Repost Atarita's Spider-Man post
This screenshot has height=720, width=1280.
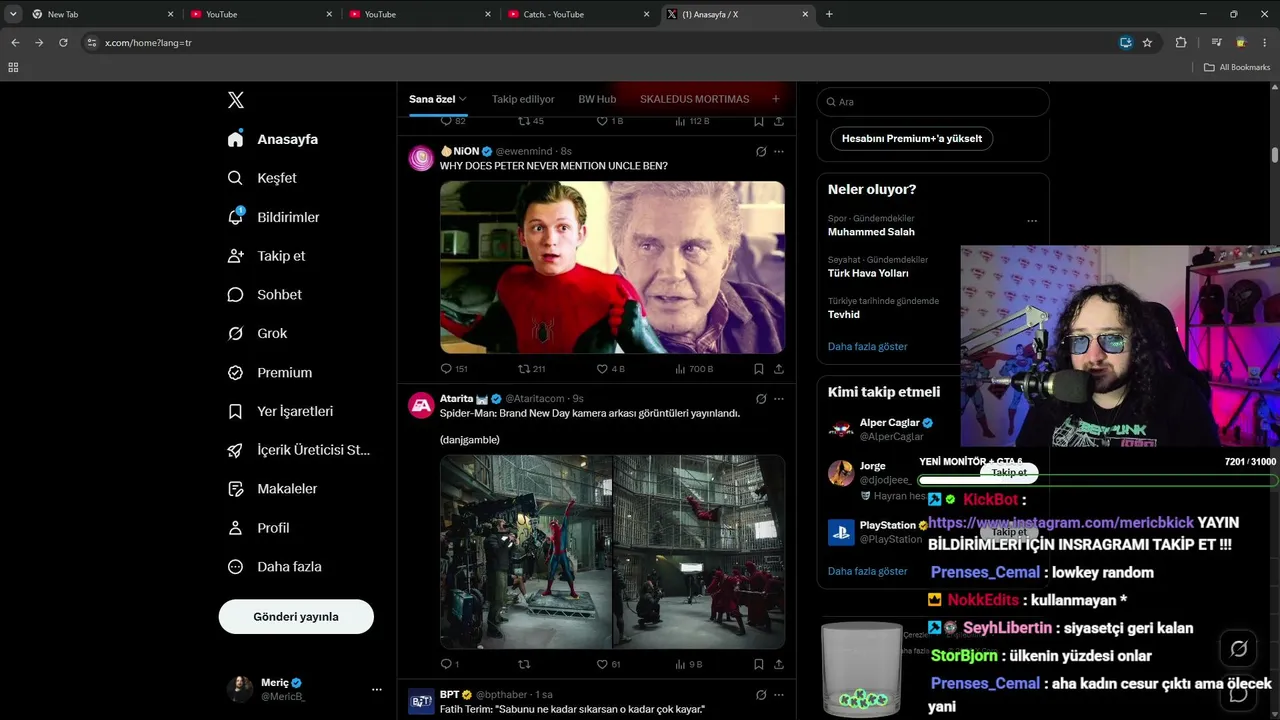pos(524,664)
